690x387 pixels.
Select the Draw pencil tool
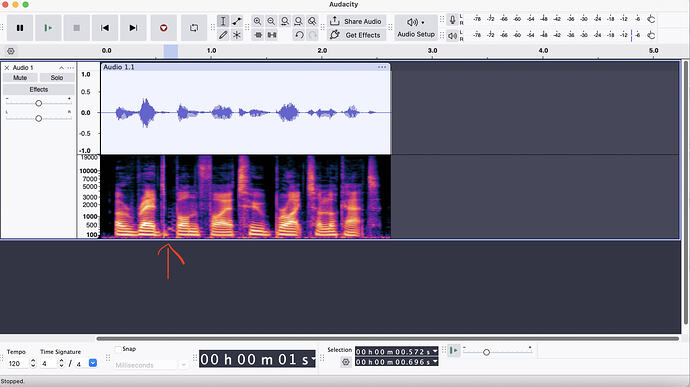click(x=223, y=35)
